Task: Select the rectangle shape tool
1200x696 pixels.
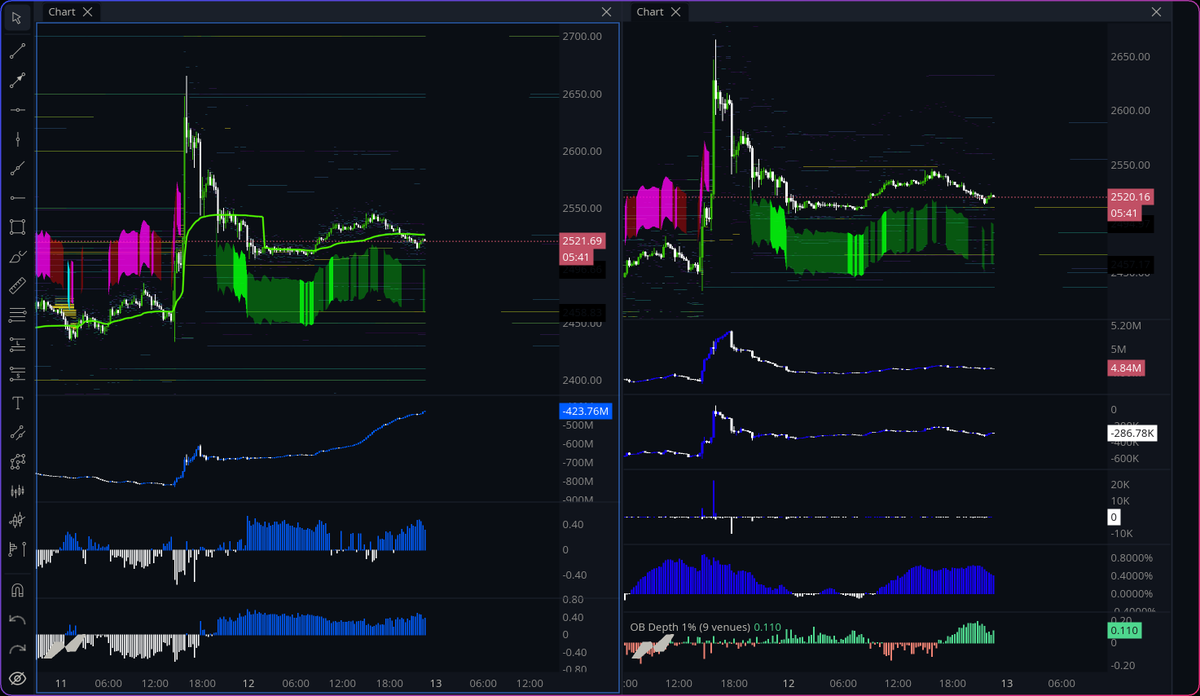Action: [x=17, y=227]
